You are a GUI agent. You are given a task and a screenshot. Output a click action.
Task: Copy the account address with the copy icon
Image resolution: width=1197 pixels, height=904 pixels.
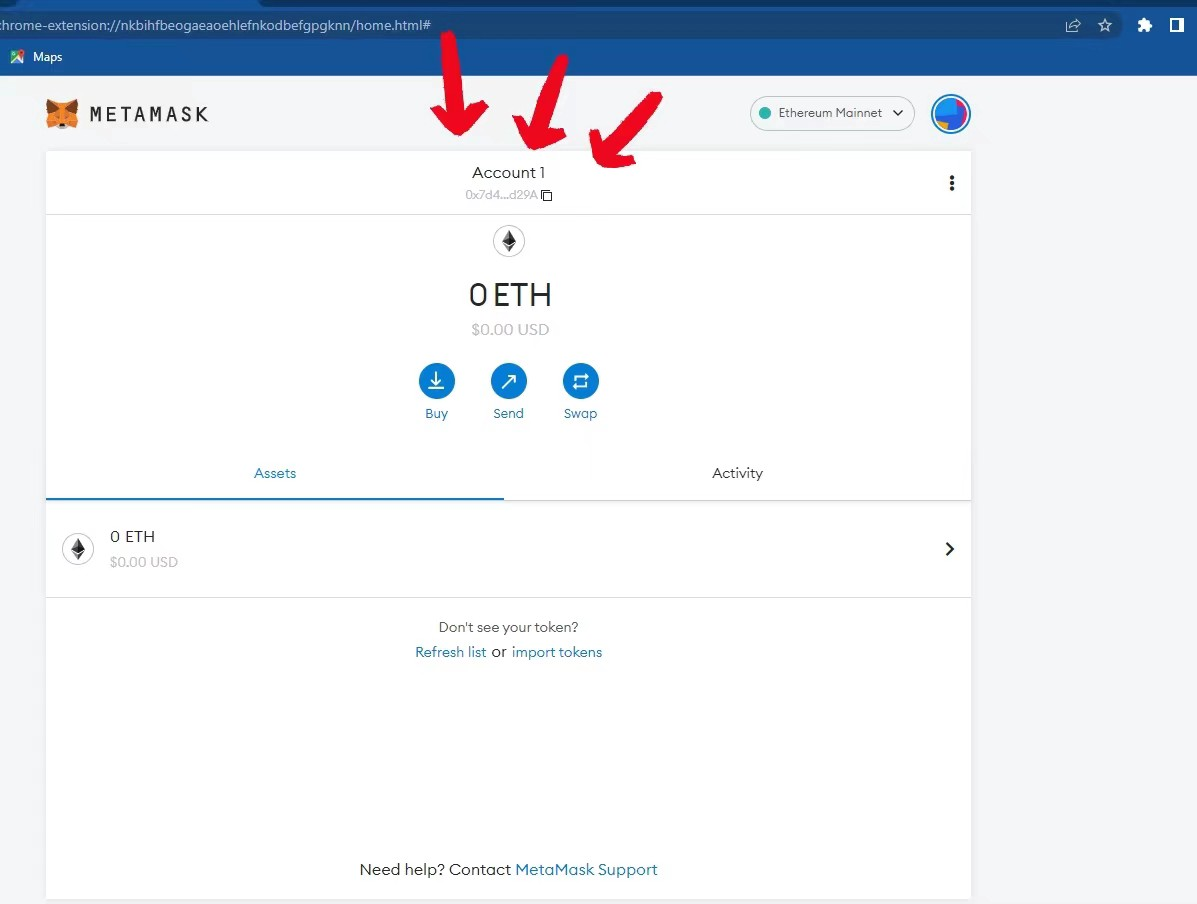point(547,195)
